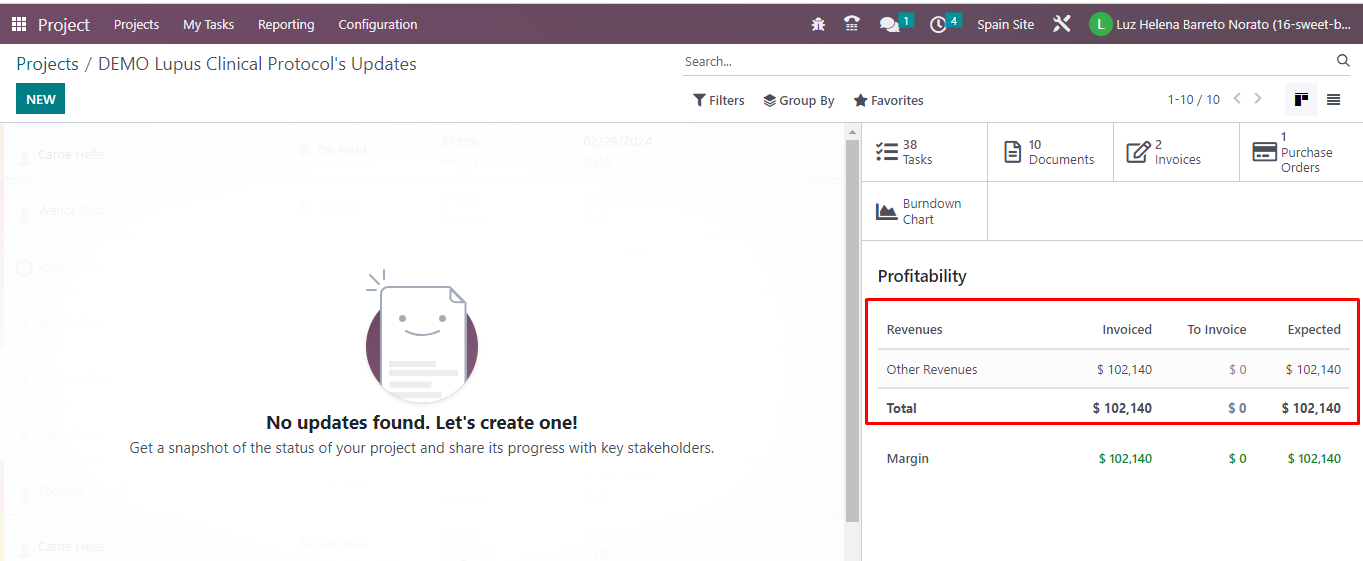Click the vertical scrollbar of updates list
The width and height of the screenshot is (1363, 561).
(x=852, y=330)
